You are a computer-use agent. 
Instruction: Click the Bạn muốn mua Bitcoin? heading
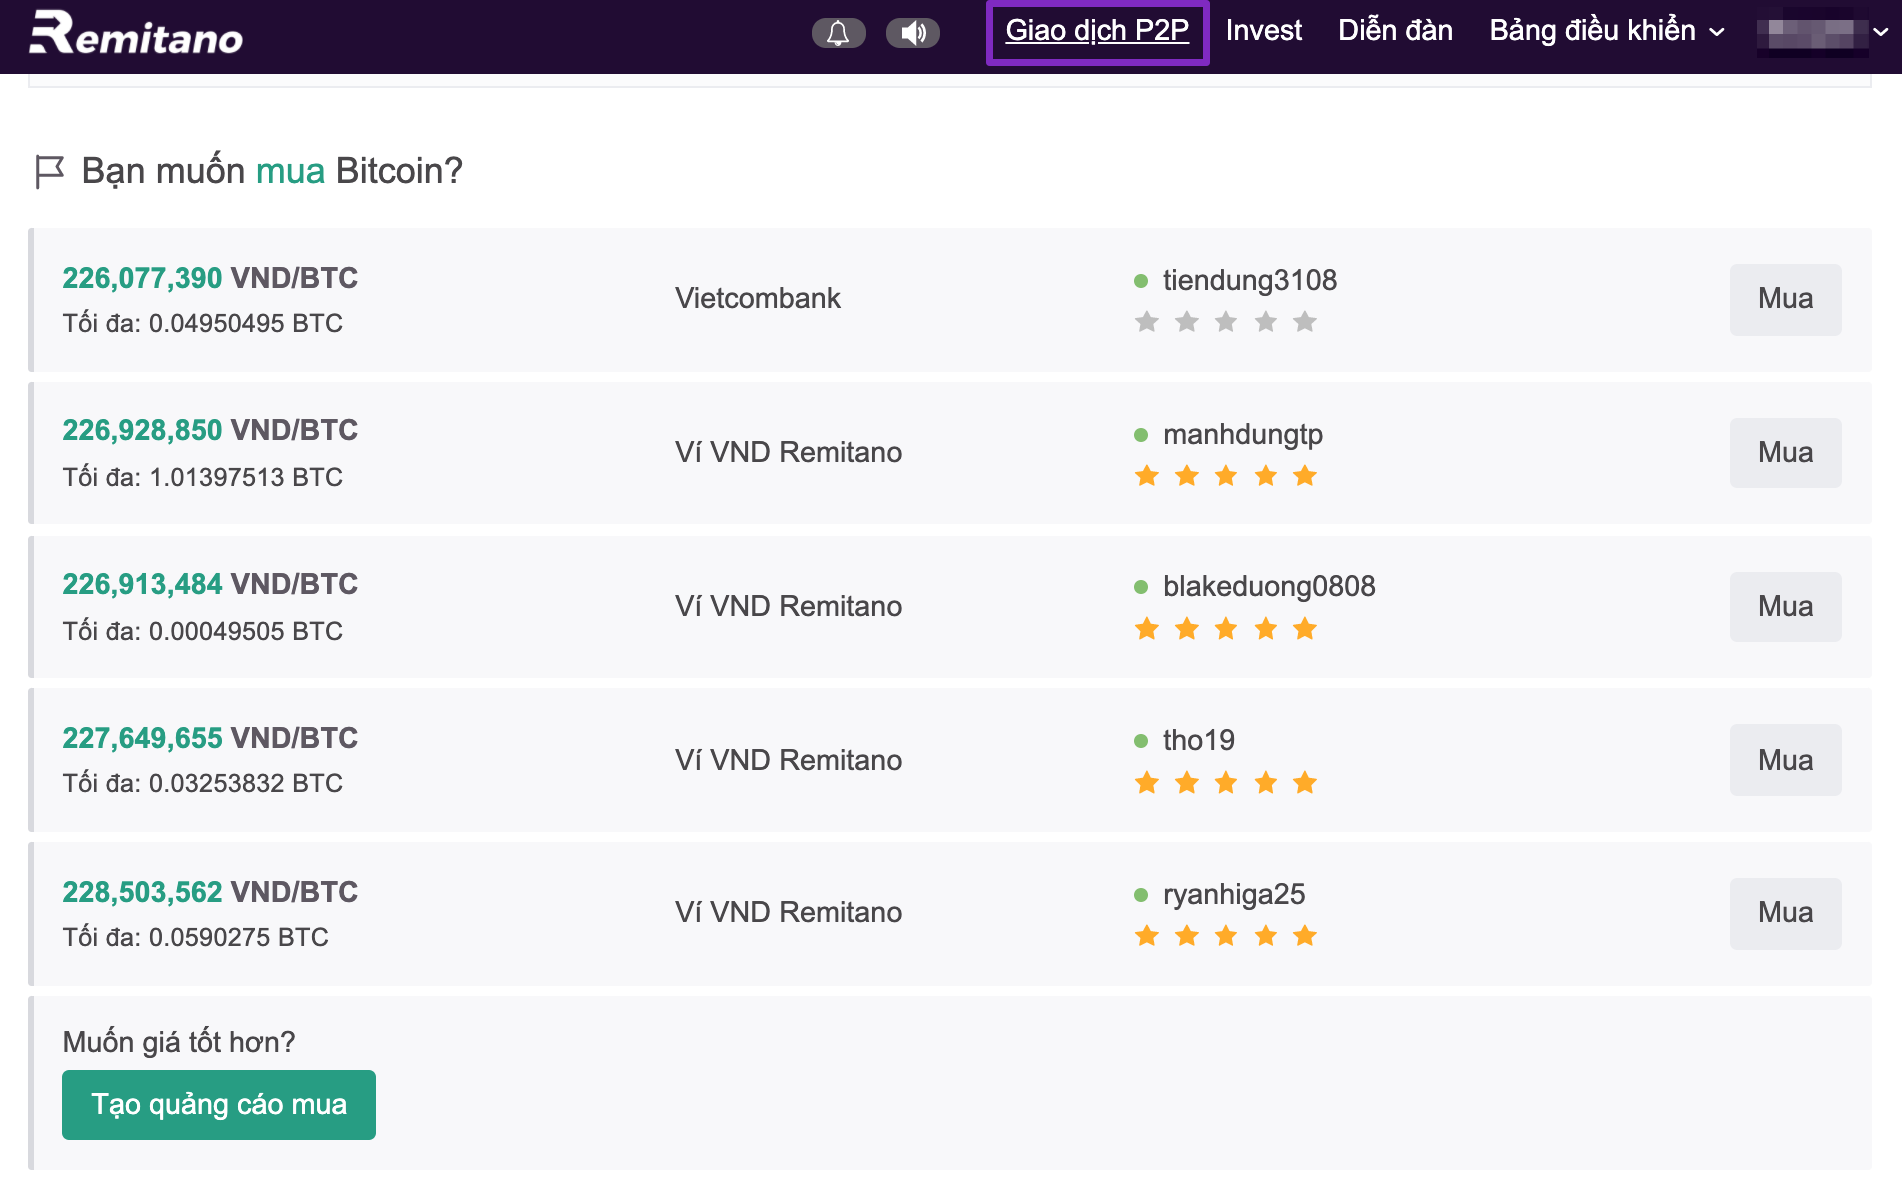tap(272, 171)
